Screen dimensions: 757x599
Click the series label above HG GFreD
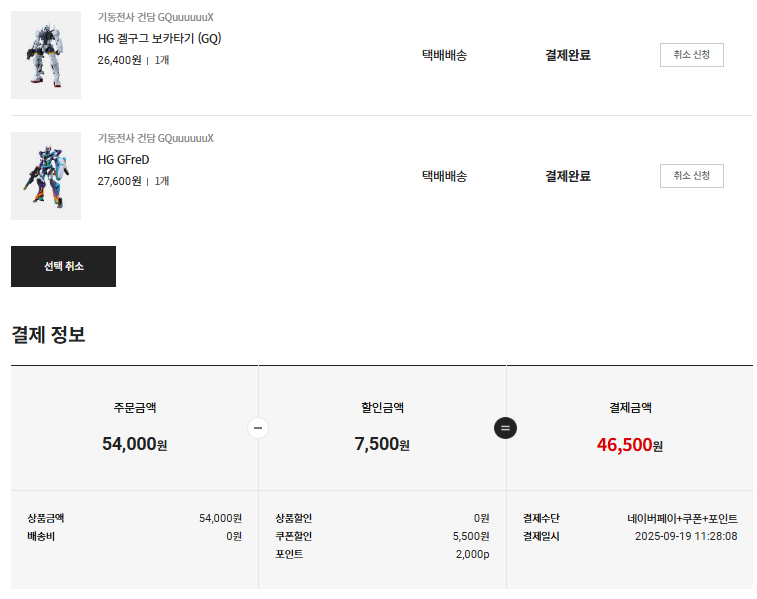pos(155,138)
